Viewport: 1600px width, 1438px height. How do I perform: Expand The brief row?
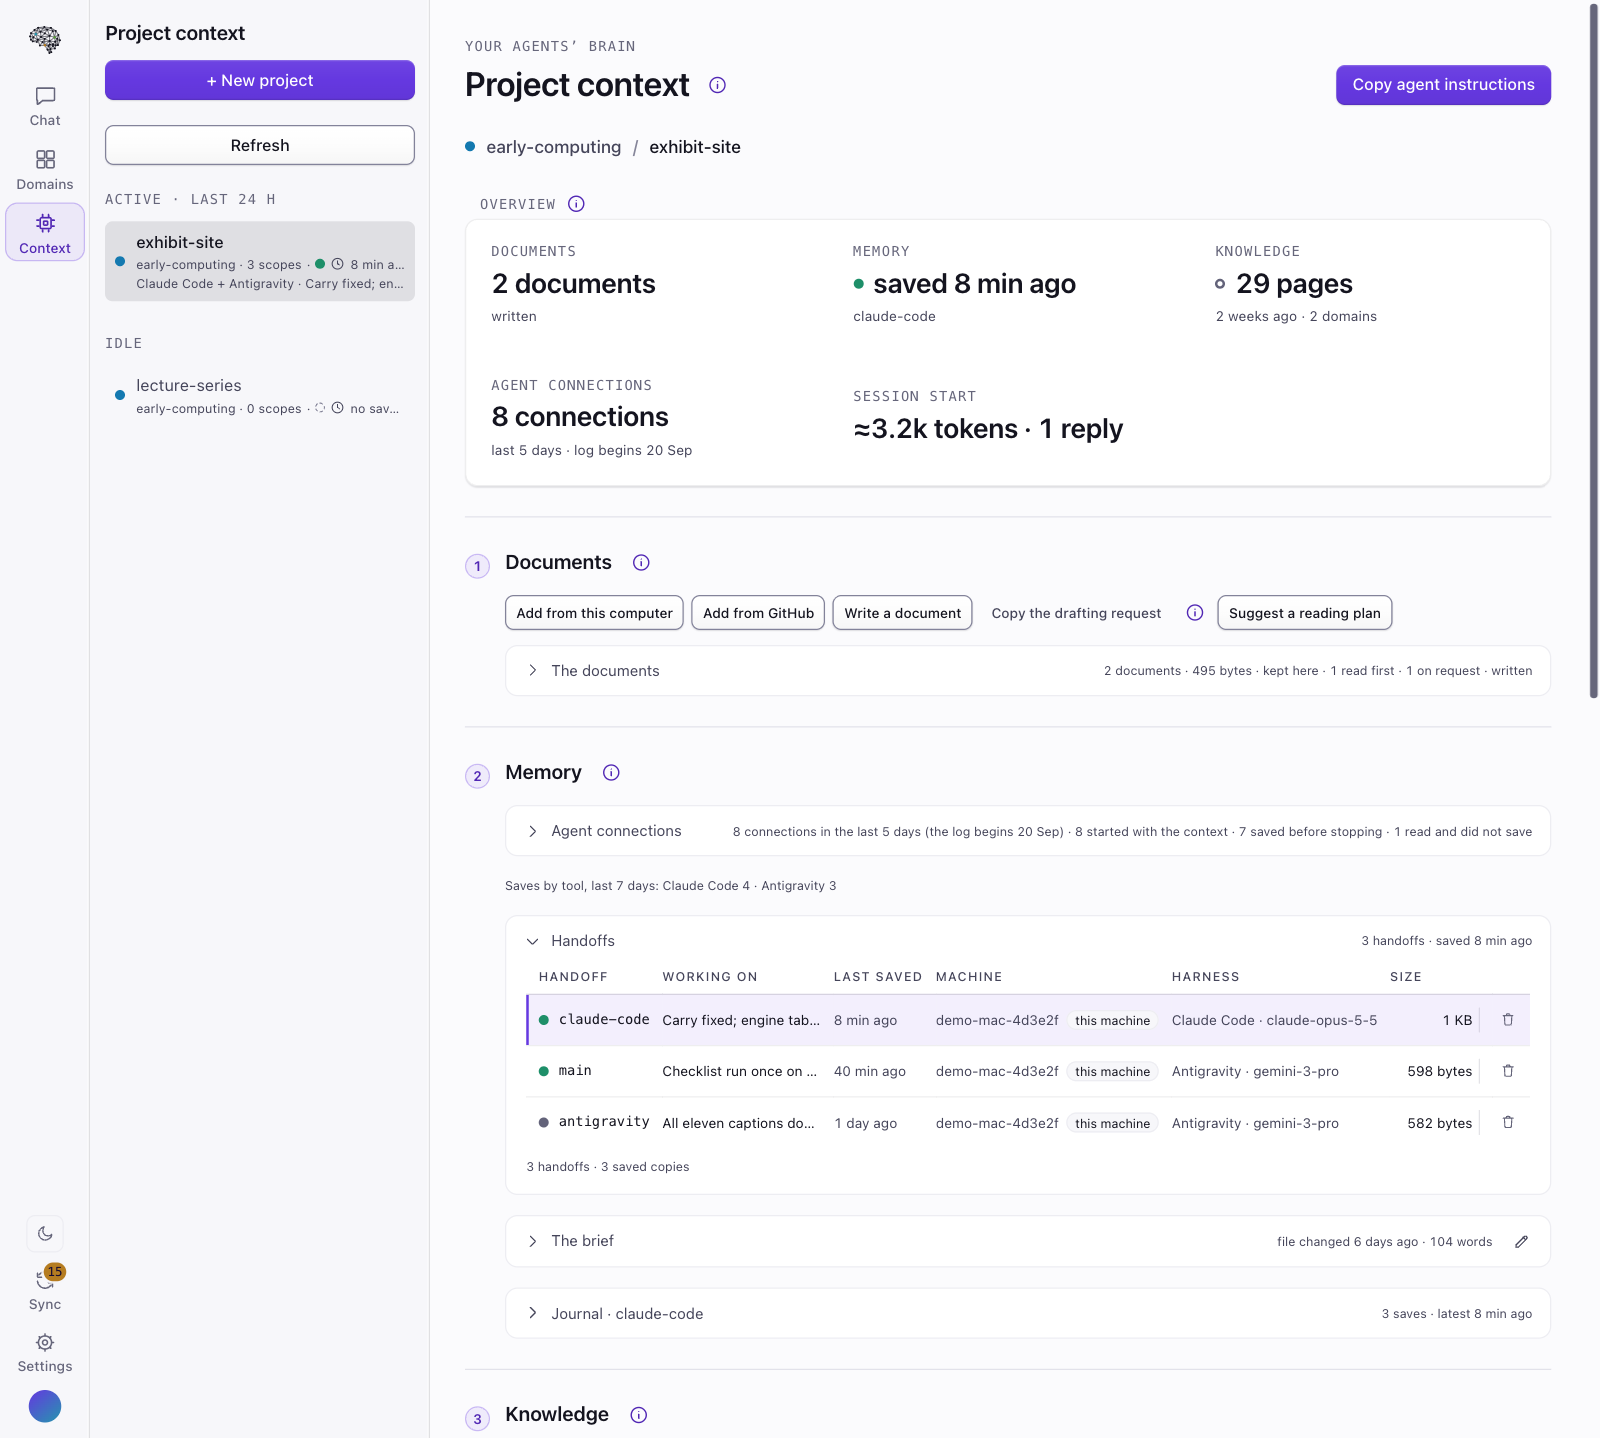(x=1028, y=1241)
